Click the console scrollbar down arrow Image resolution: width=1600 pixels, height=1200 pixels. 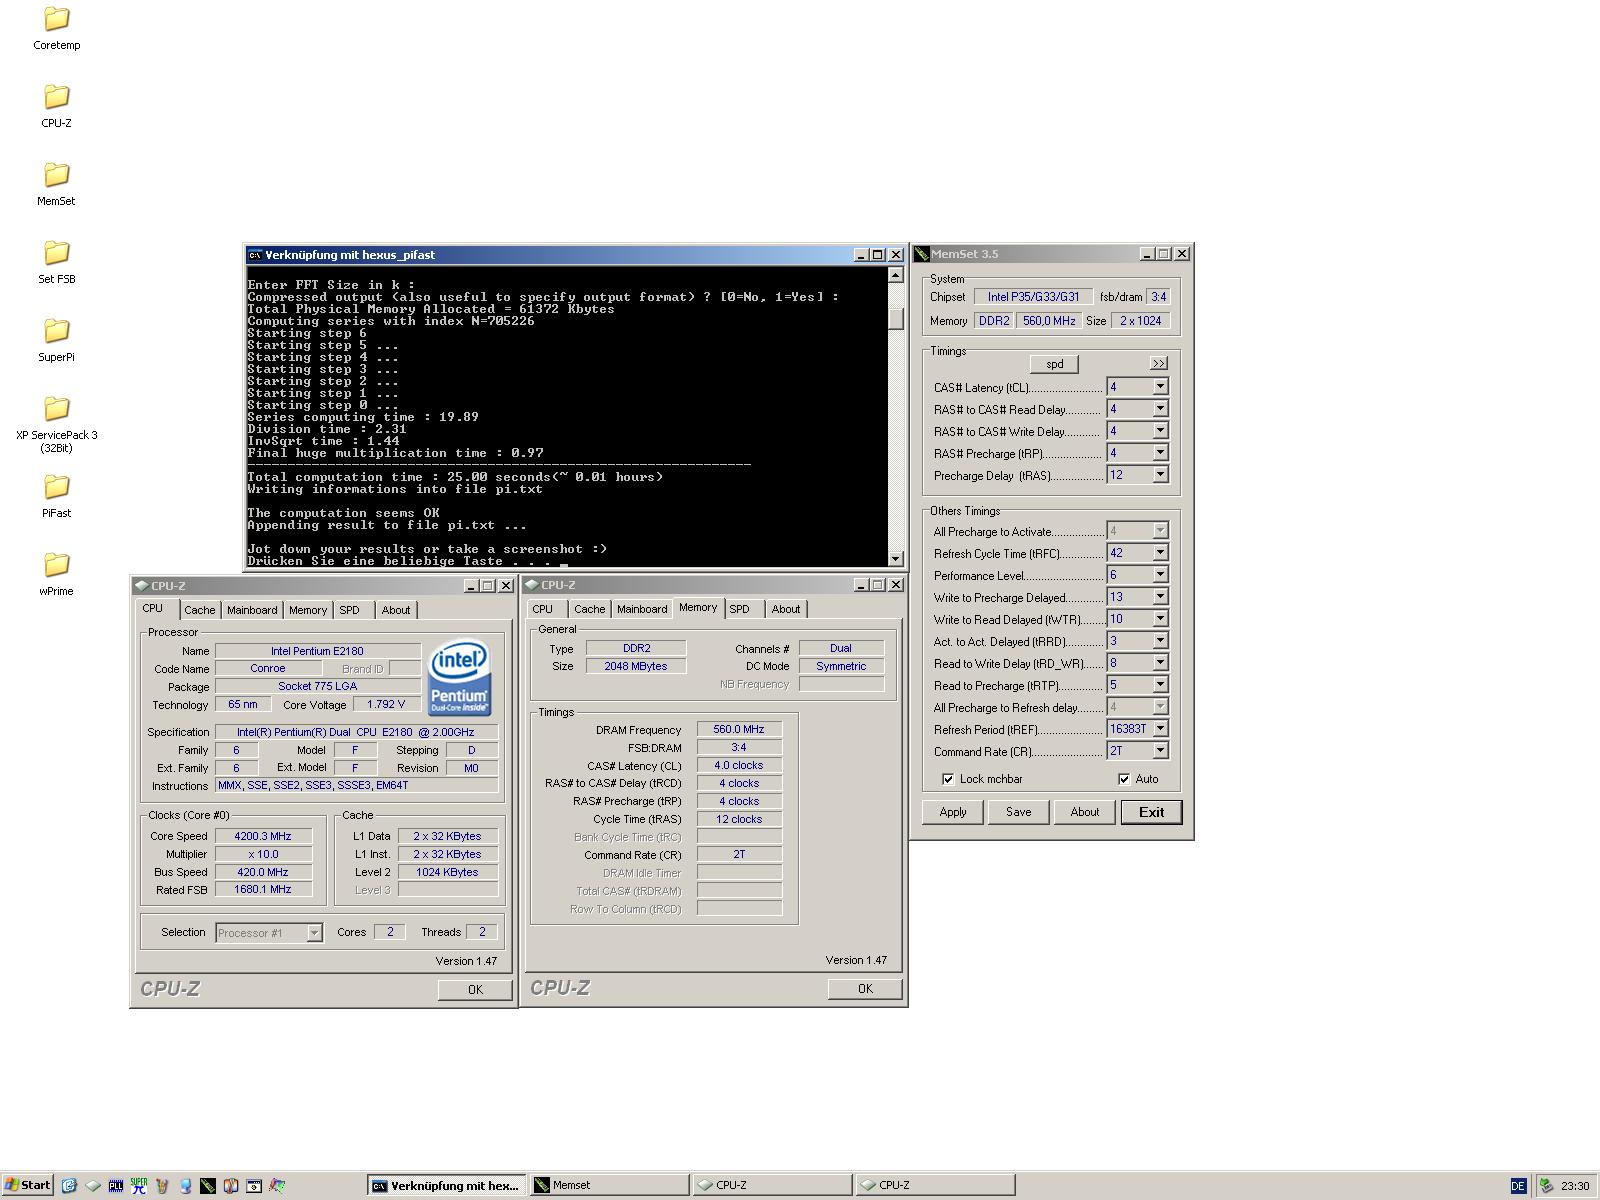click(x=895, y=559)
